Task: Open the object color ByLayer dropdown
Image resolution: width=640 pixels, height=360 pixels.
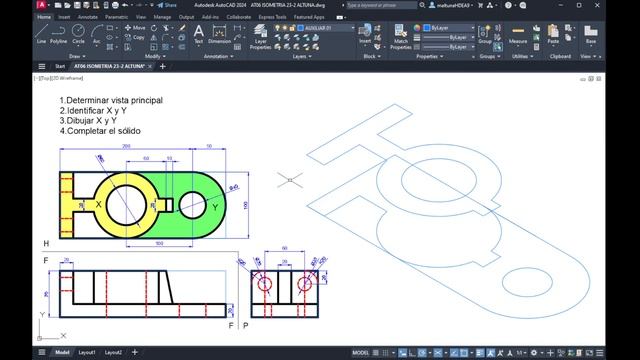Action: (x=449, y=28)
